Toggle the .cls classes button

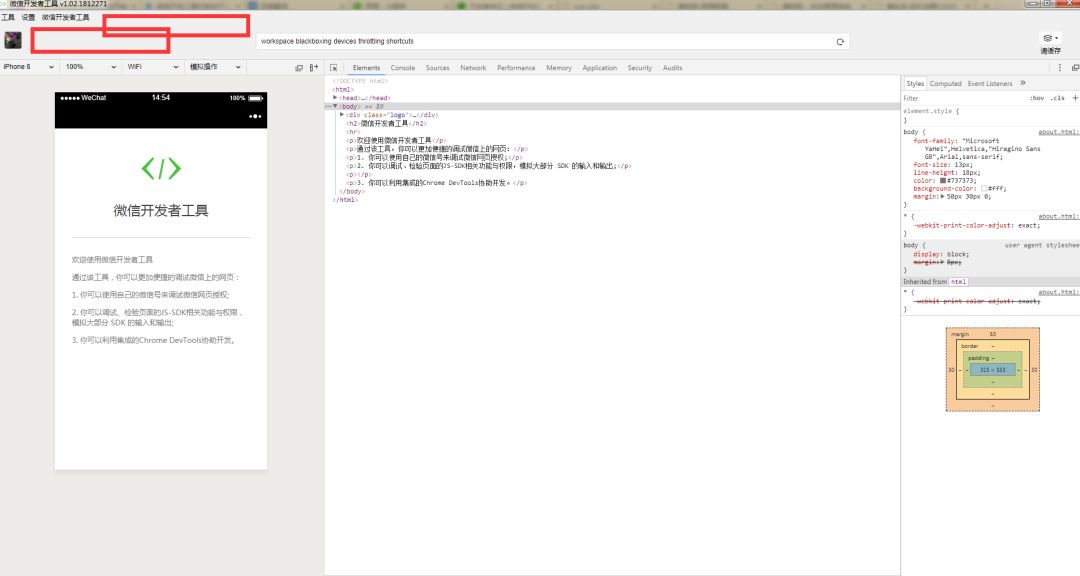1058,99
